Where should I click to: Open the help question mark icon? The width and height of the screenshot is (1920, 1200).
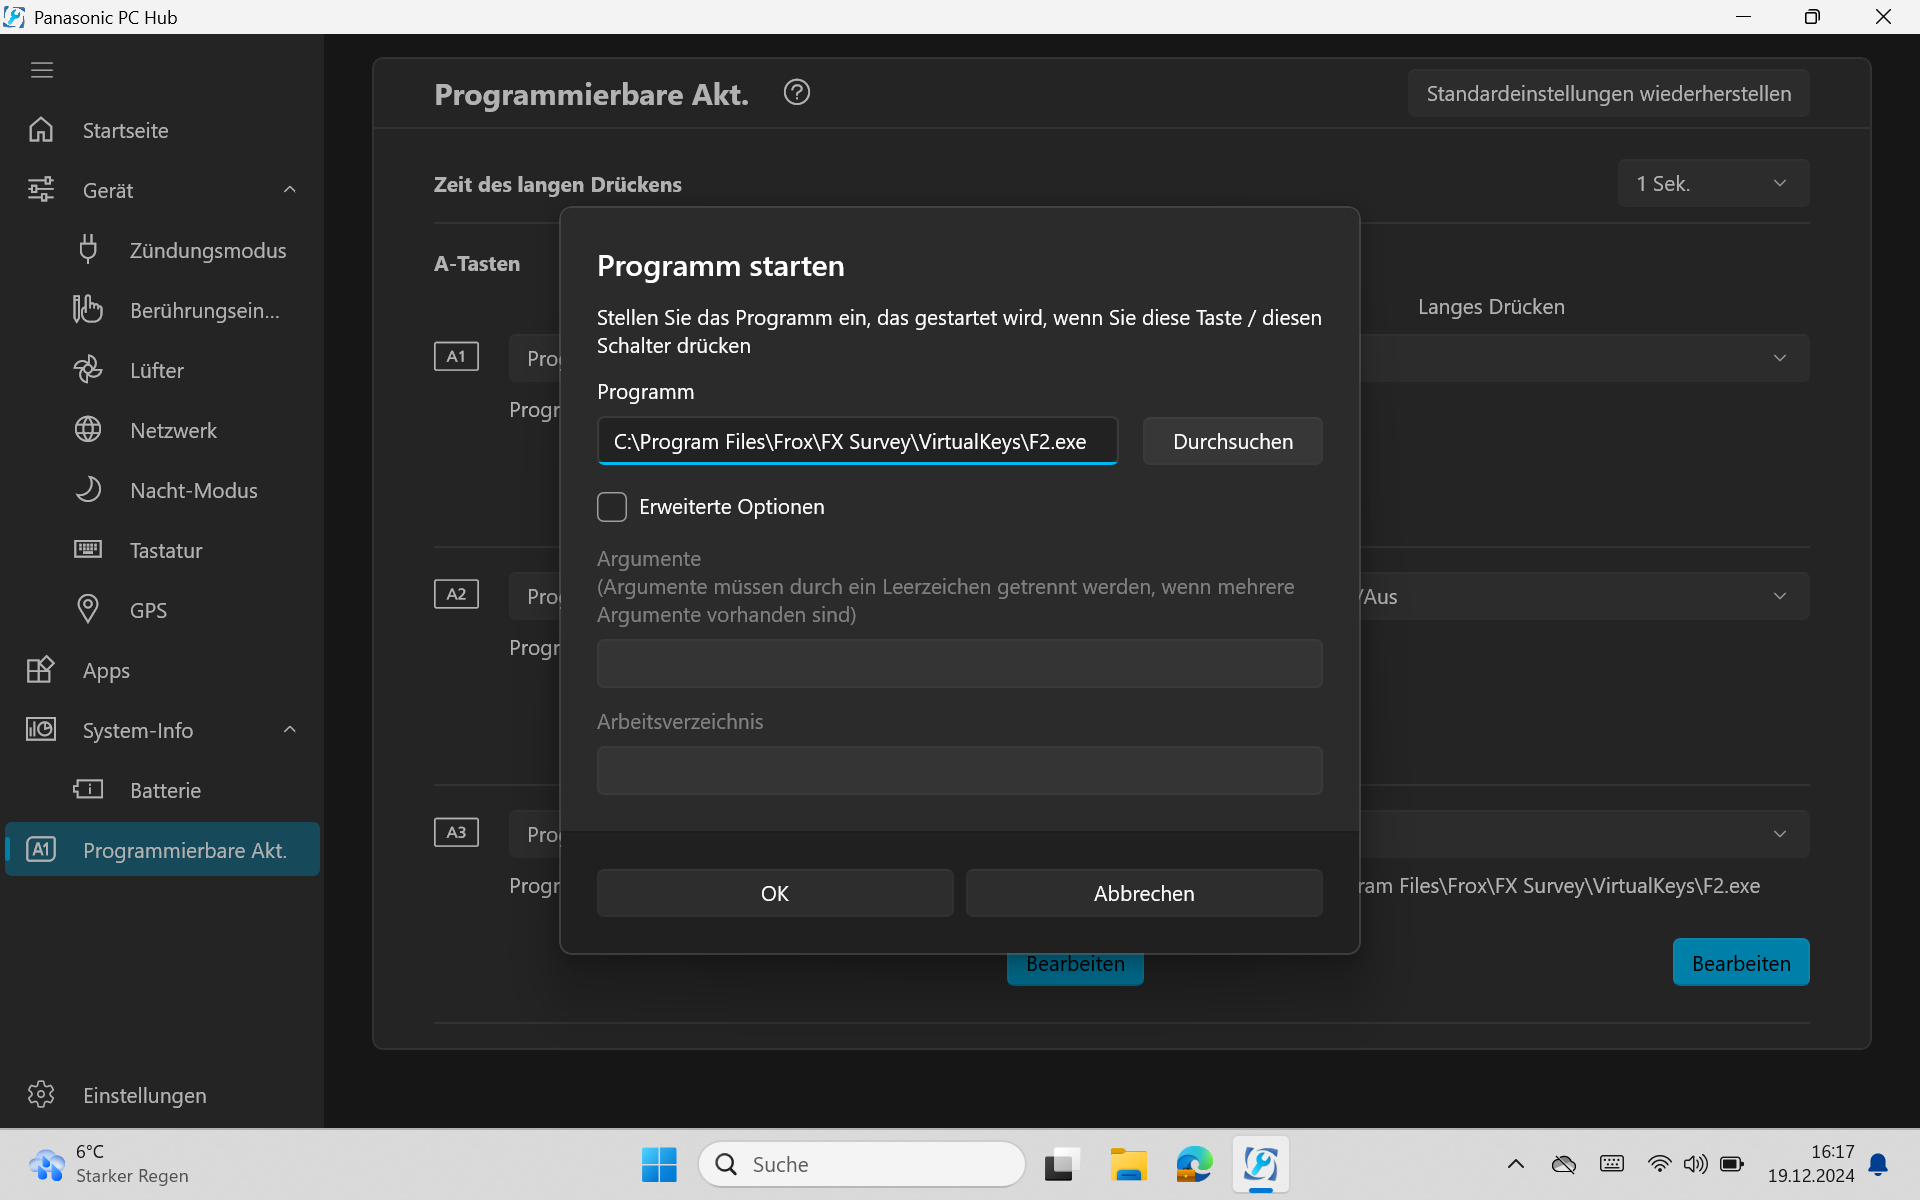(x=796, y=93)
